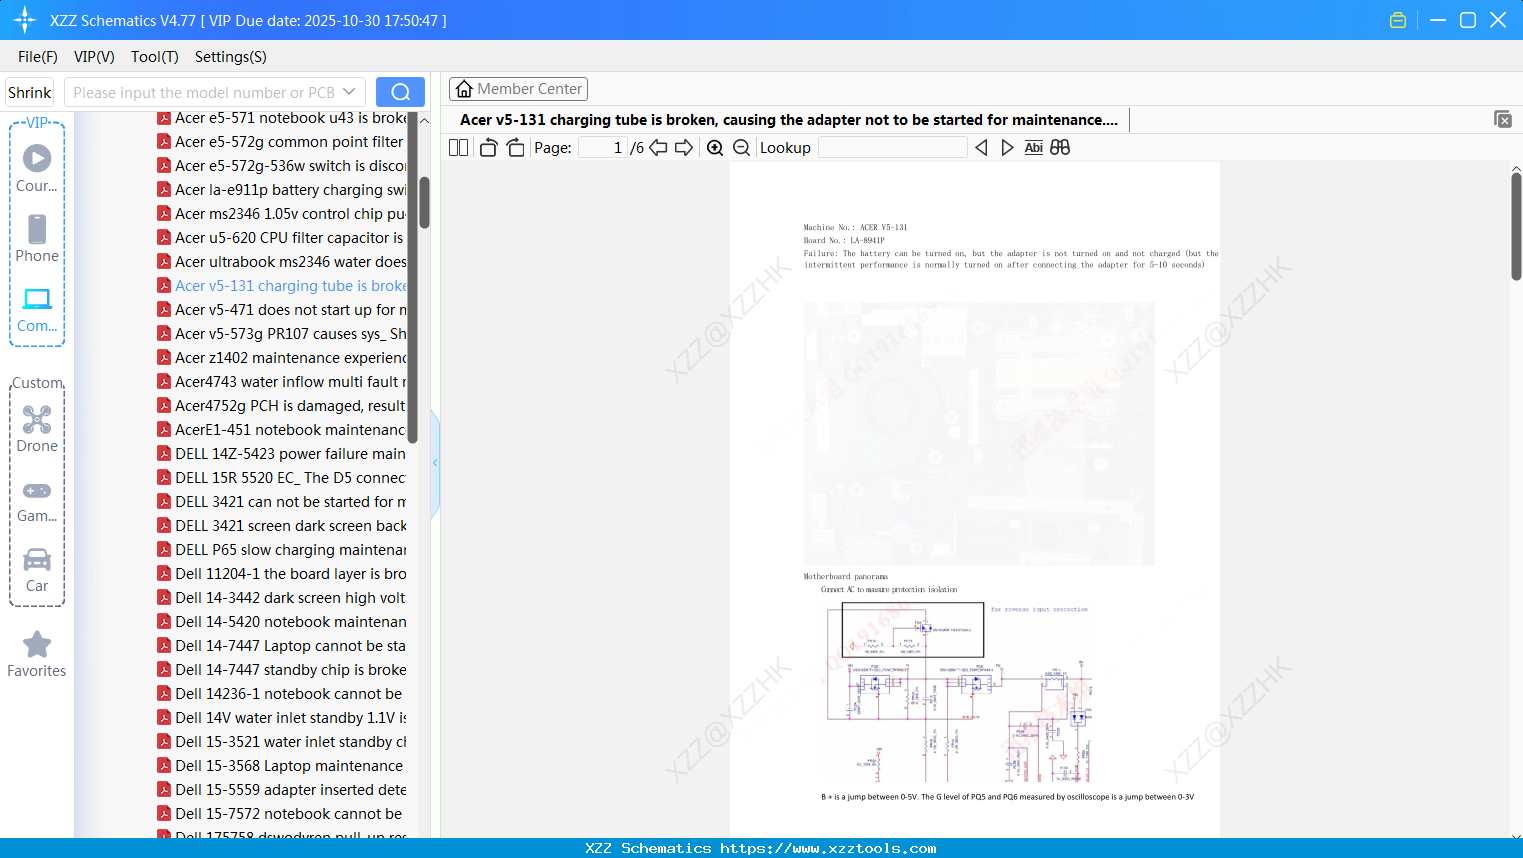Image resolution: width=1523 pixels, height=858 pixels.
Task: Open 'Acer4743 water inflow multi fault' file
Action: pos(282,382)
